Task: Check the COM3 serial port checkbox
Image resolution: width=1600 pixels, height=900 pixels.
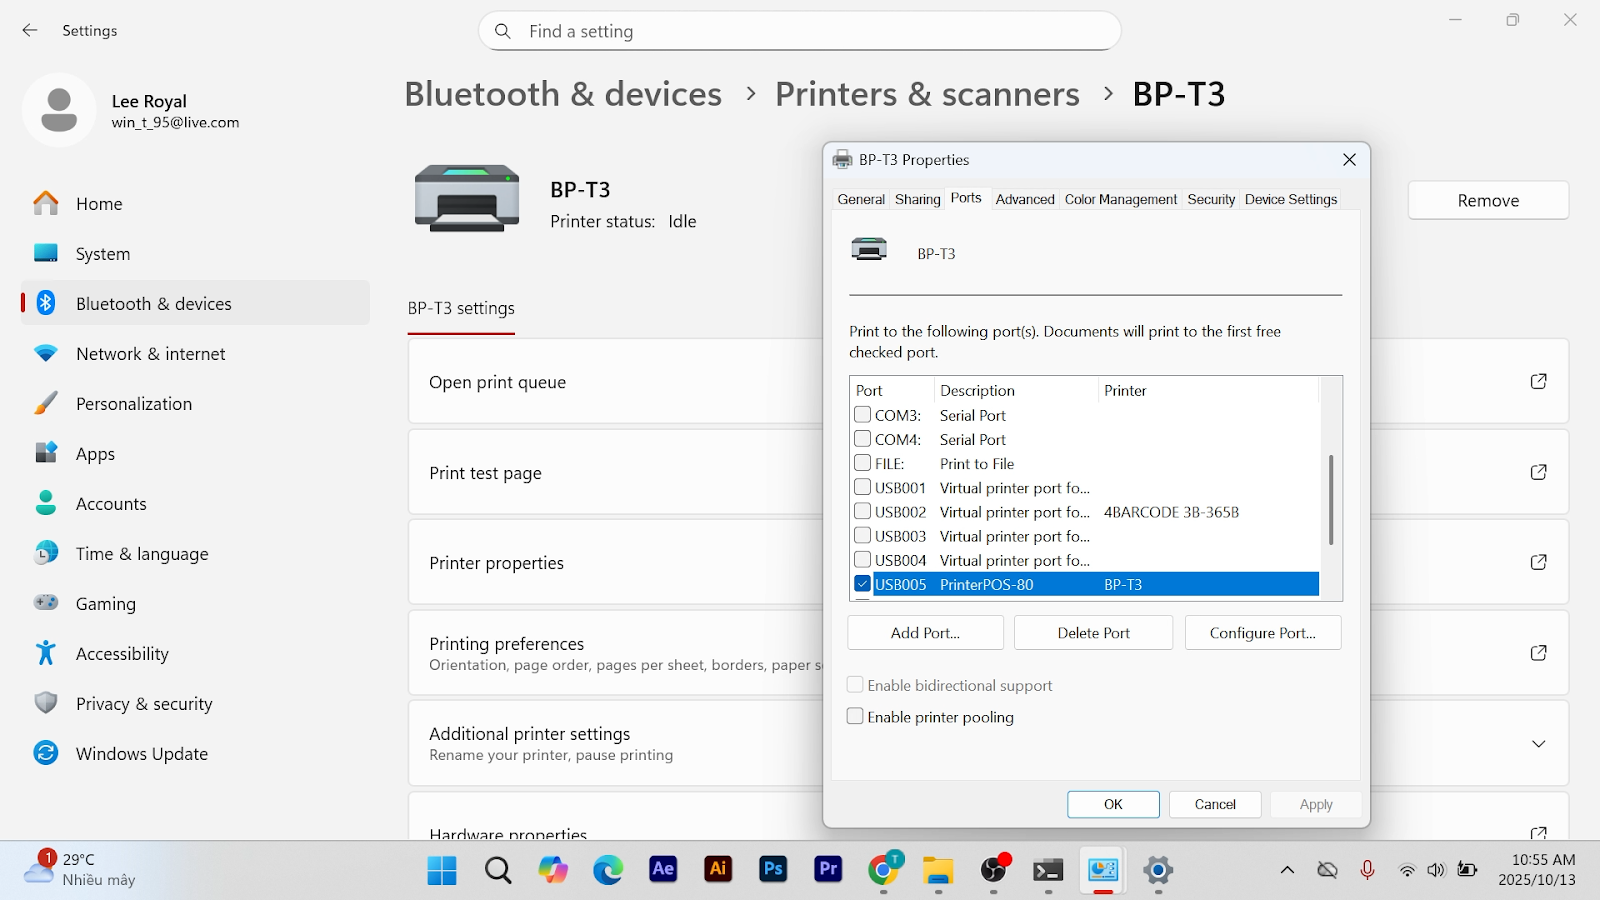Action: (863, 414)
